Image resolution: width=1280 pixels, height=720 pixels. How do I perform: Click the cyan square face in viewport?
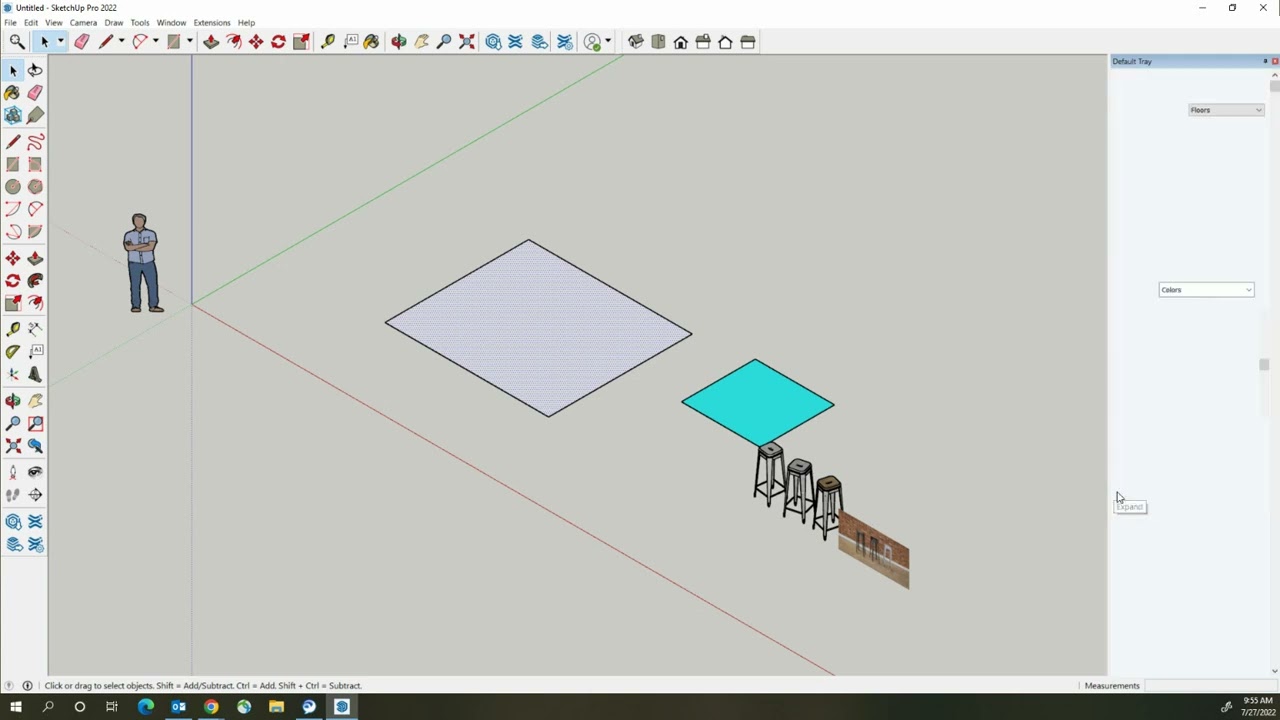coord(757,403)
